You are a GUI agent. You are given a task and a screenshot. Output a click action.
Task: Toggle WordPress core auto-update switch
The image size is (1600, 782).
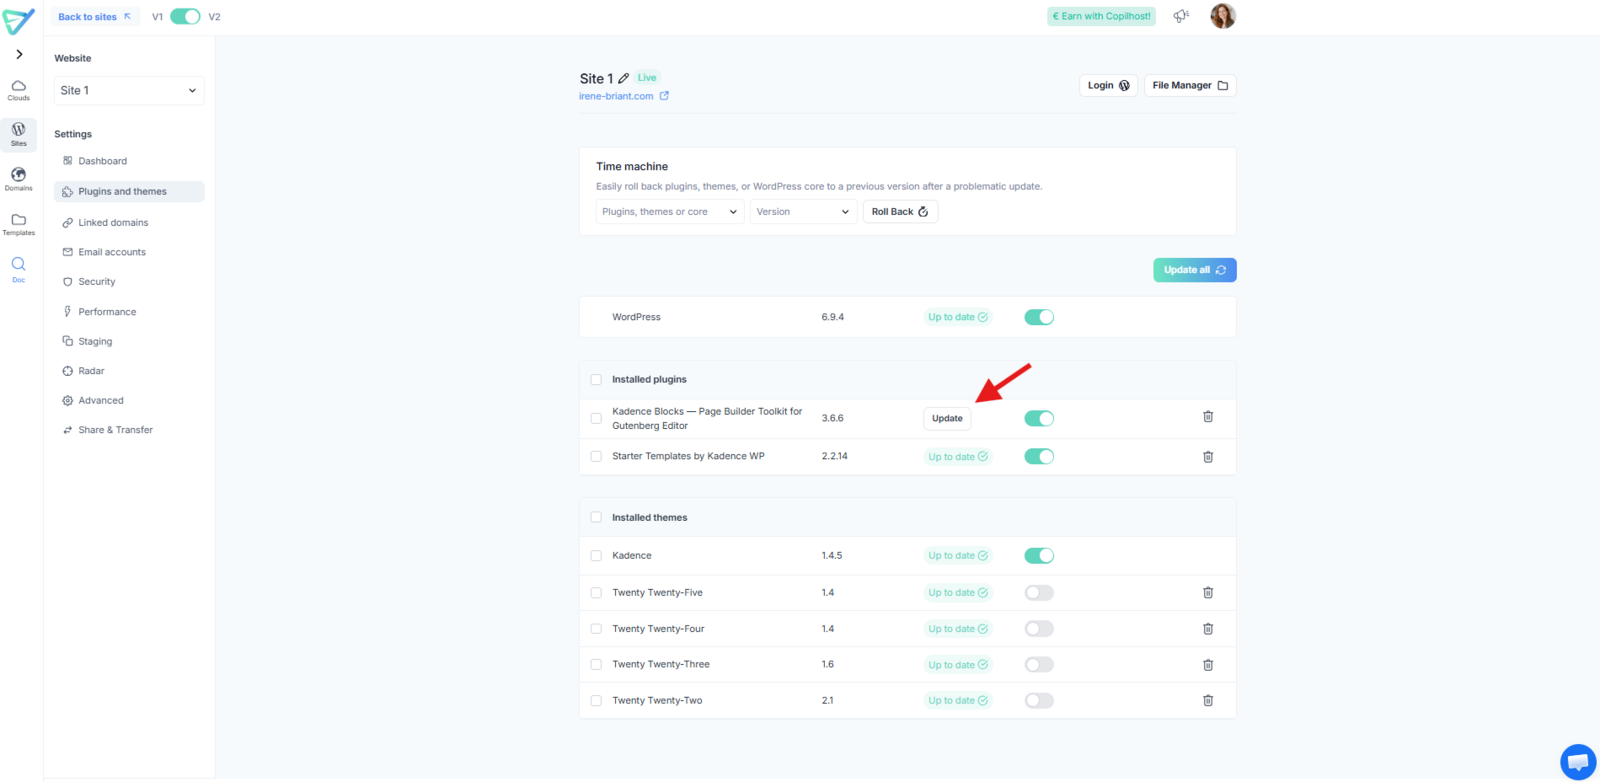pos(1039,317)
